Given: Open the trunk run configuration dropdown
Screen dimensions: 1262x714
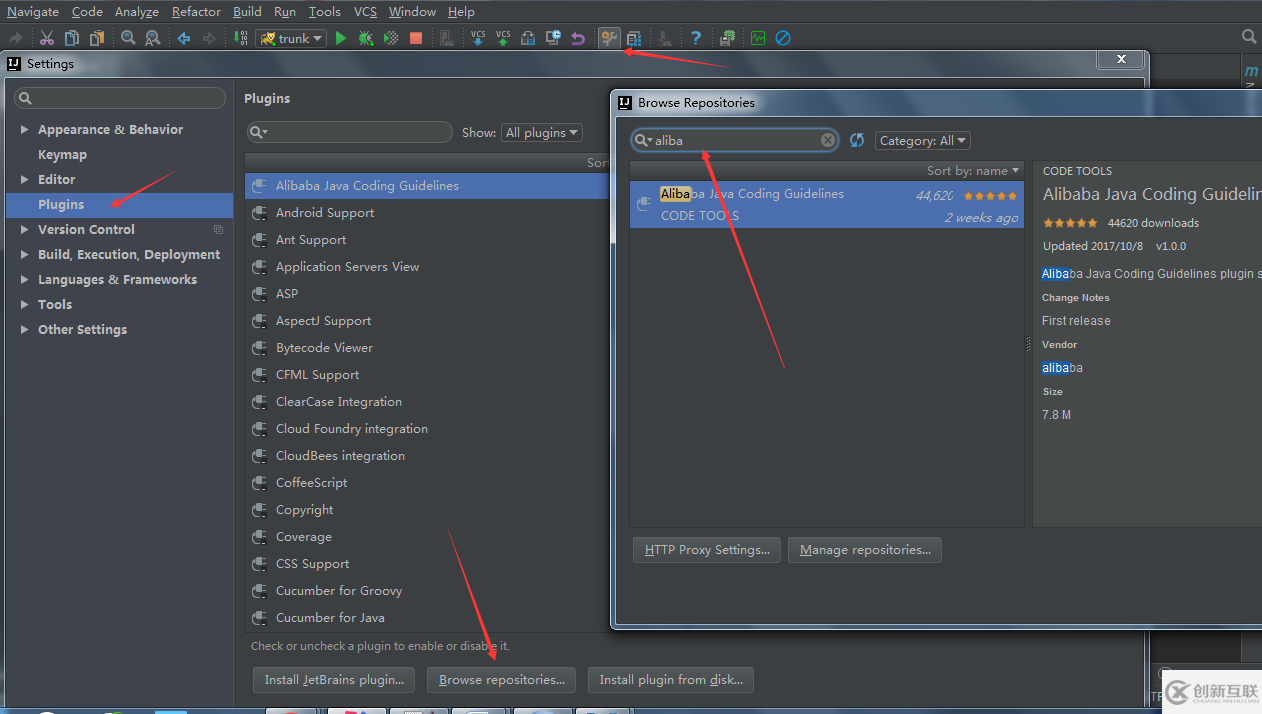Looking at the screenshot, I should 292,38.
